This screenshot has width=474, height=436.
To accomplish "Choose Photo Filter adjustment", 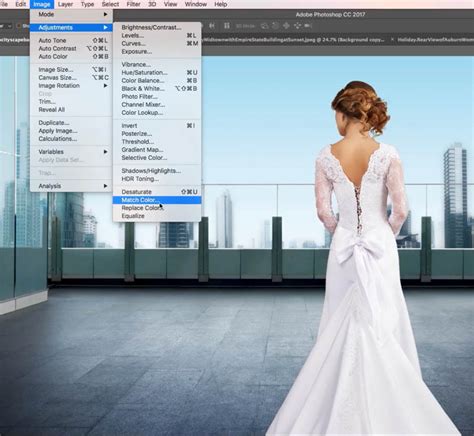I will (x=157, y=96).
